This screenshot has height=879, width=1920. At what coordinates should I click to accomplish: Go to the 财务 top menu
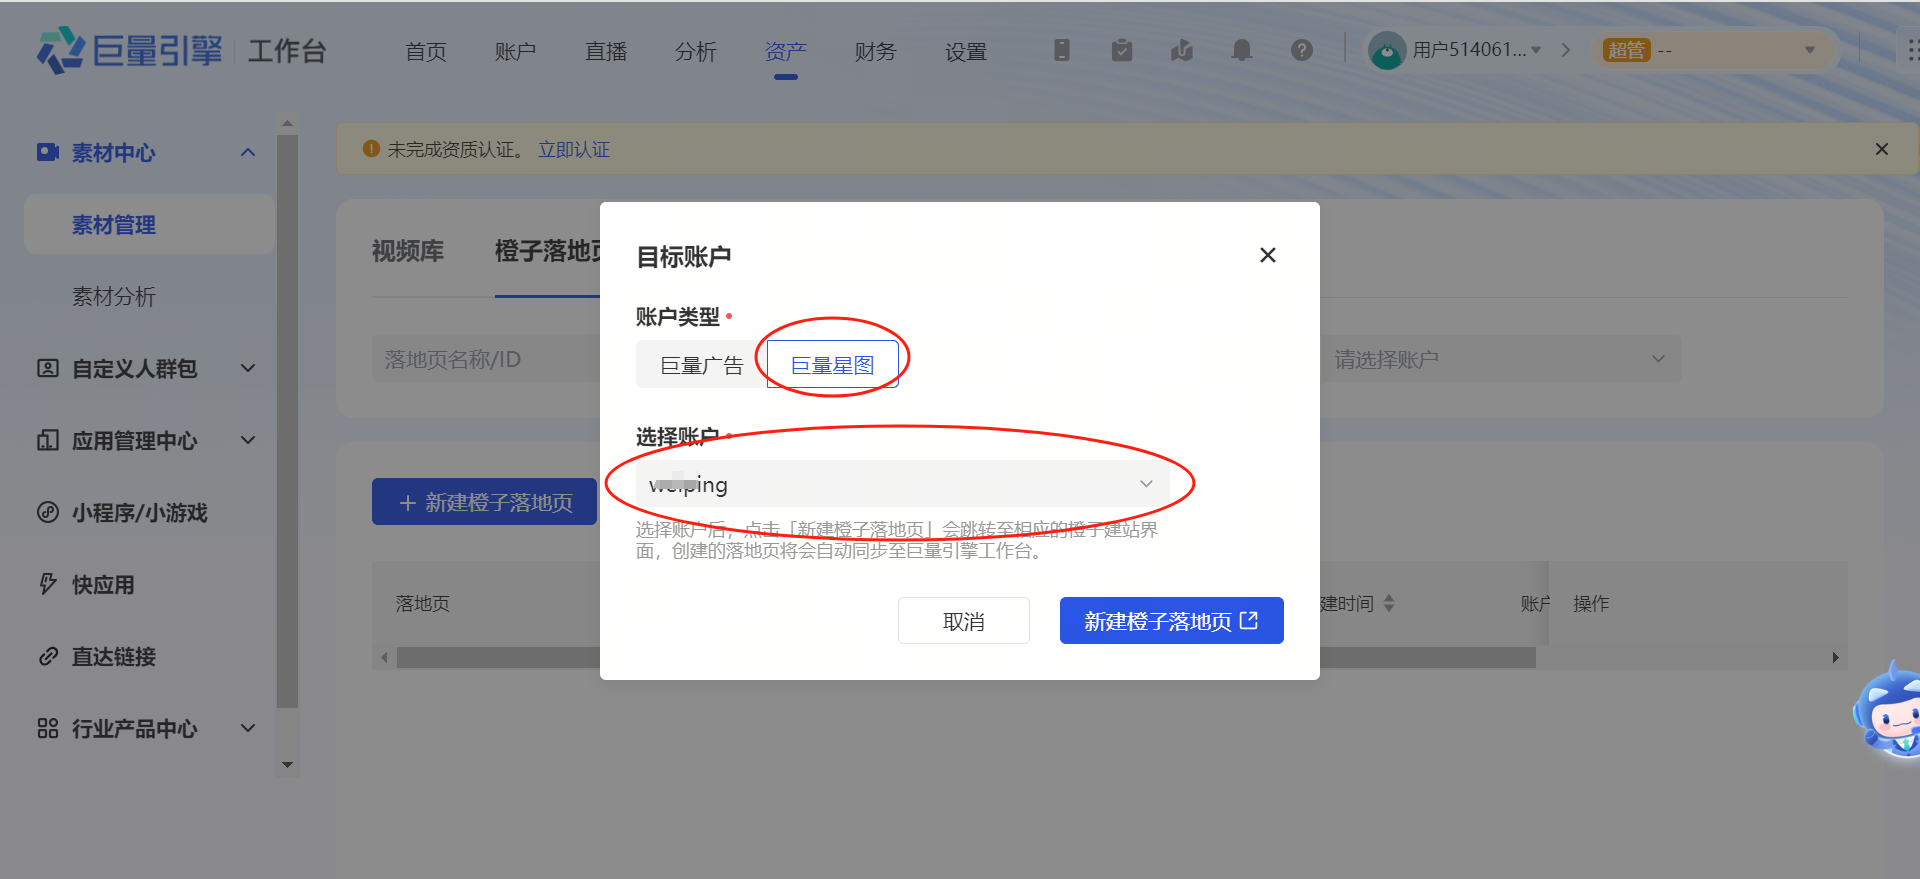pyautogui.click(x=875, y=51)
